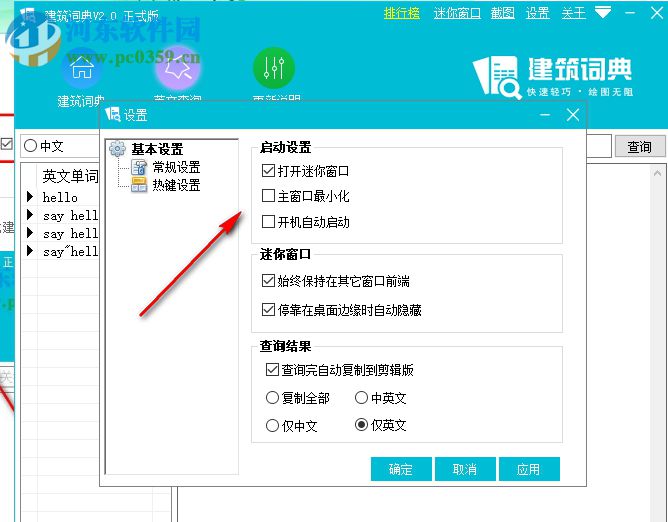Click the 英文单词 column header
668x522 pixels.
pos(70,176)
